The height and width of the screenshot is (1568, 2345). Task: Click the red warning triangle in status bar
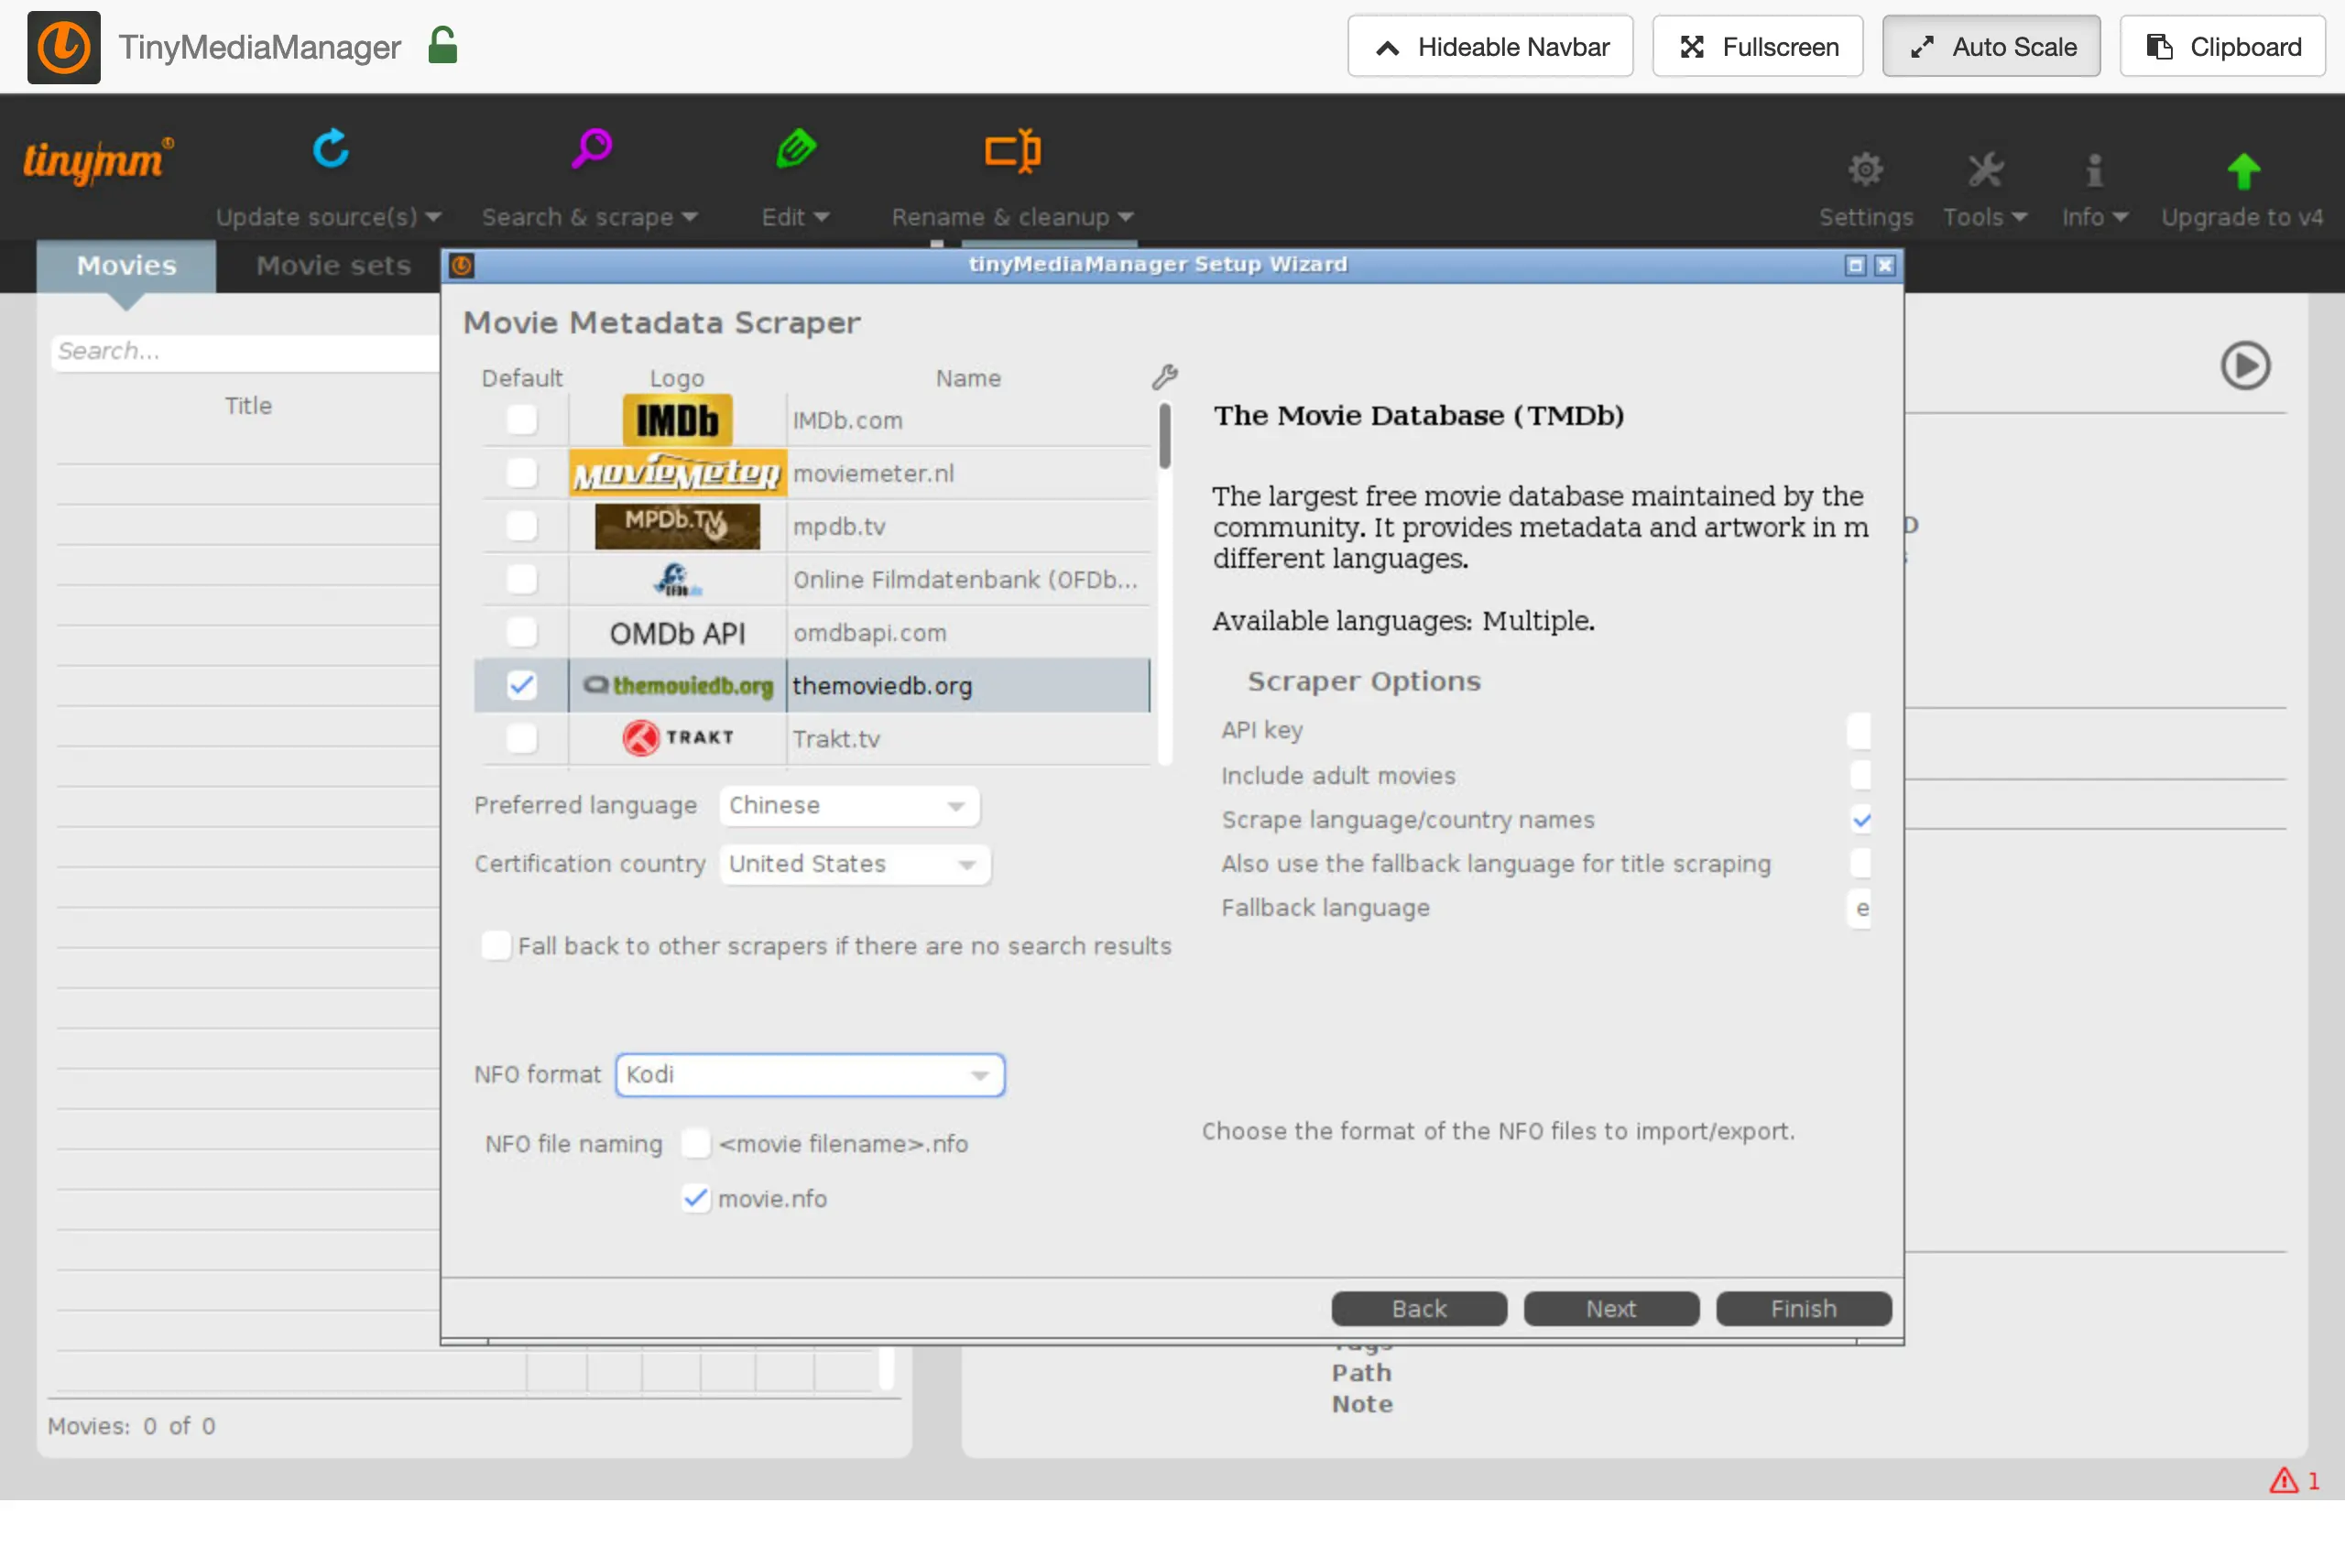click(2283, 1479)
